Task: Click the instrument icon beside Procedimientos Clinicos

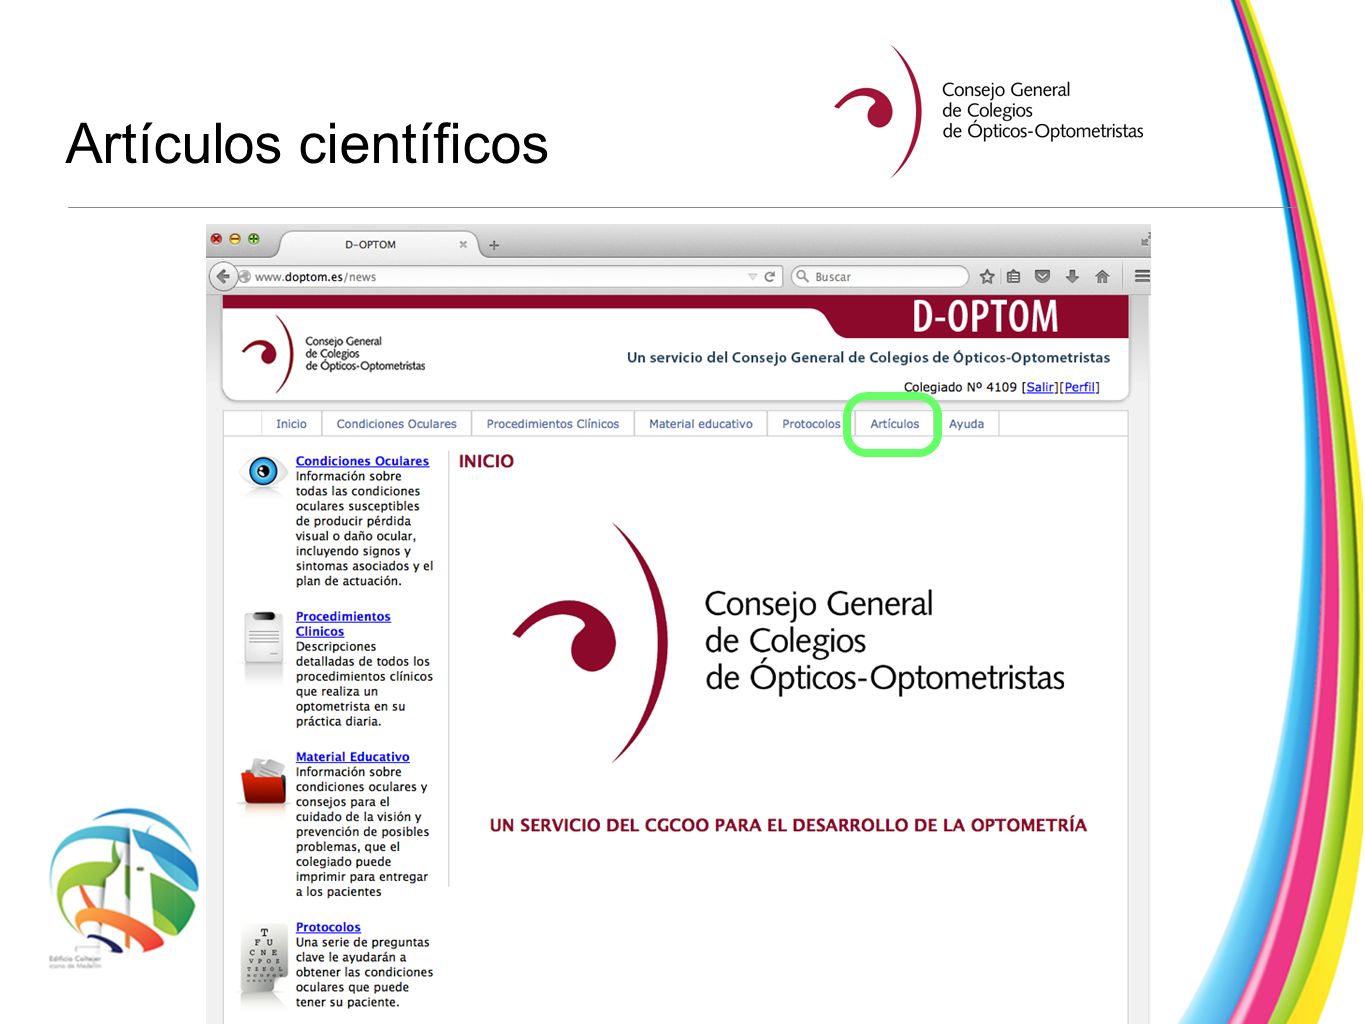Action: pos(264,637)
